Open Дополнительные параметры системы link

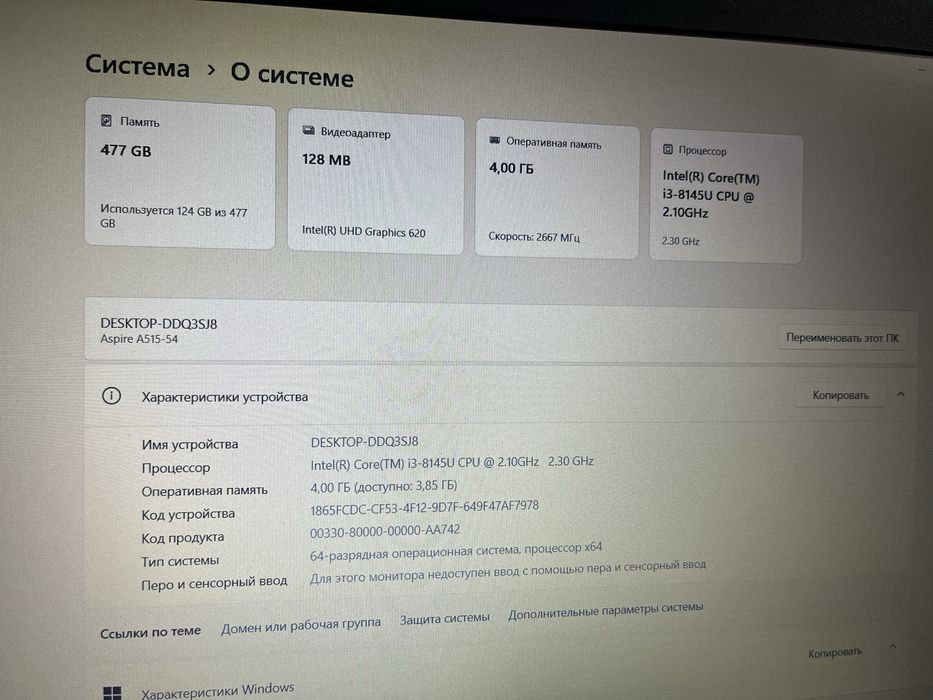[606, 611]
